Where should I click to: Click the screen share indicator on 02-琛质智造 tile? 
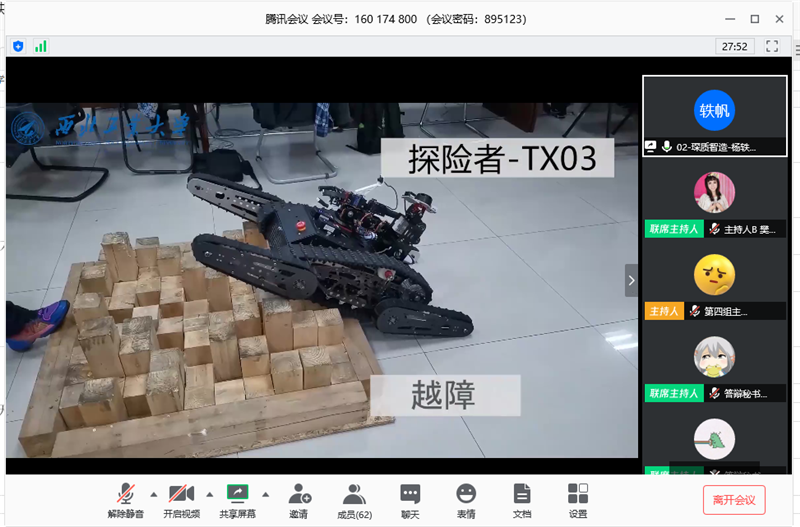point(651,147)
